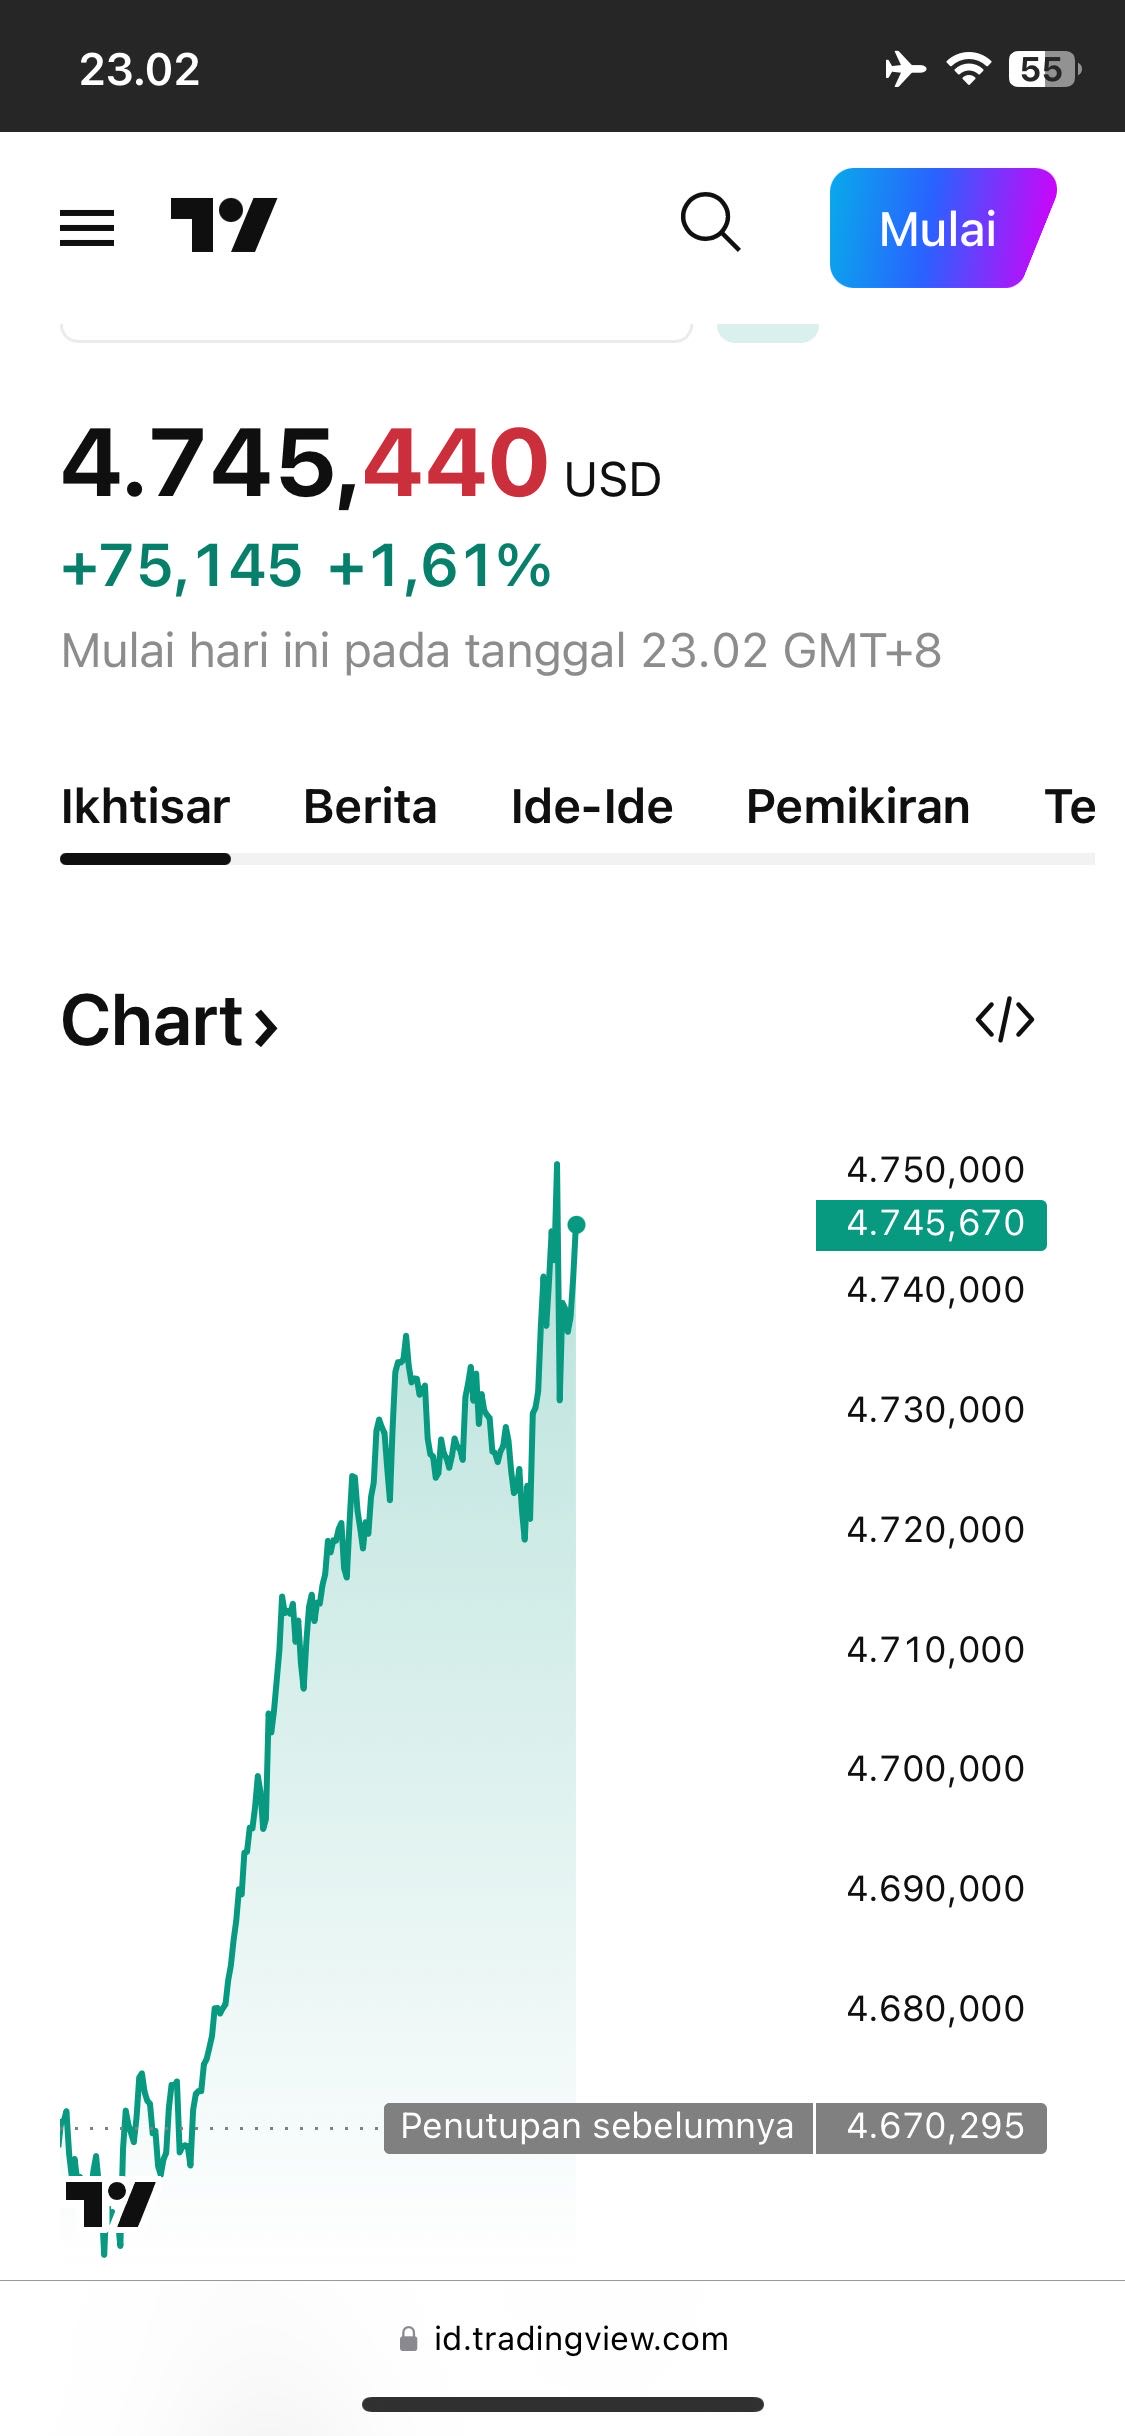Select the Pemikiran tab

point(857,807)
